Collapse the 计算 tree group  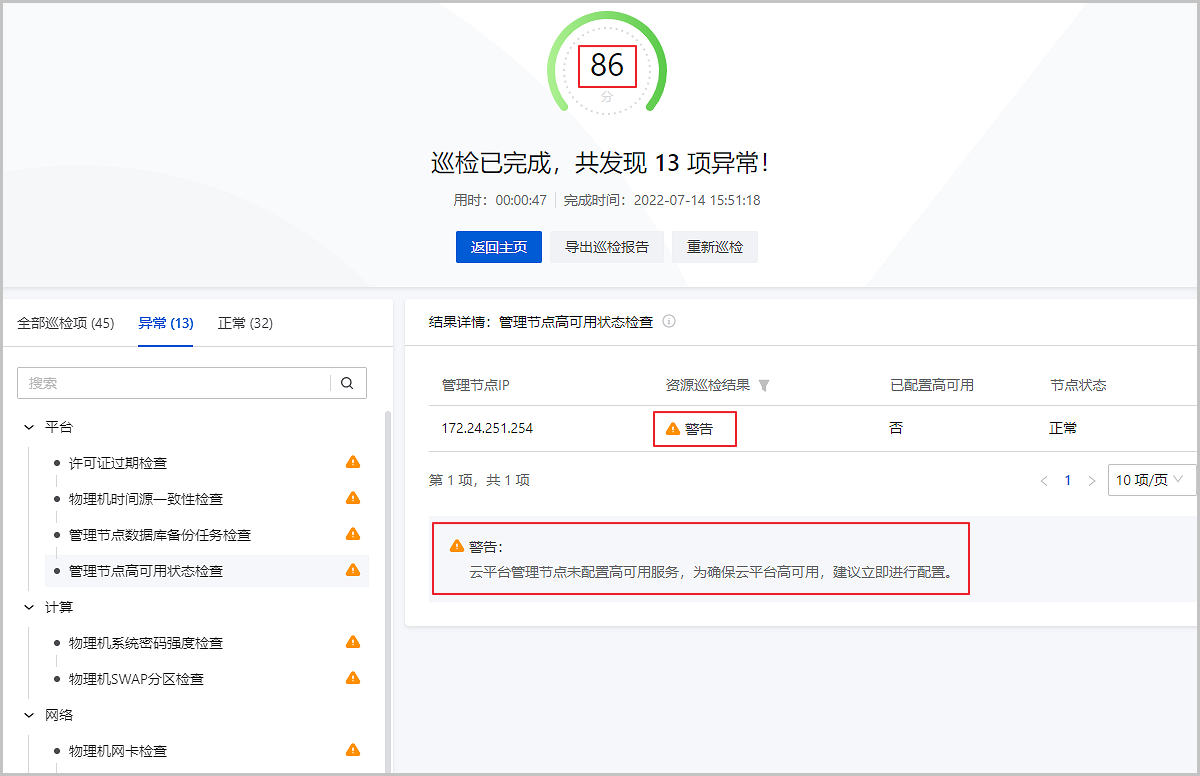(x=29, y=607)
